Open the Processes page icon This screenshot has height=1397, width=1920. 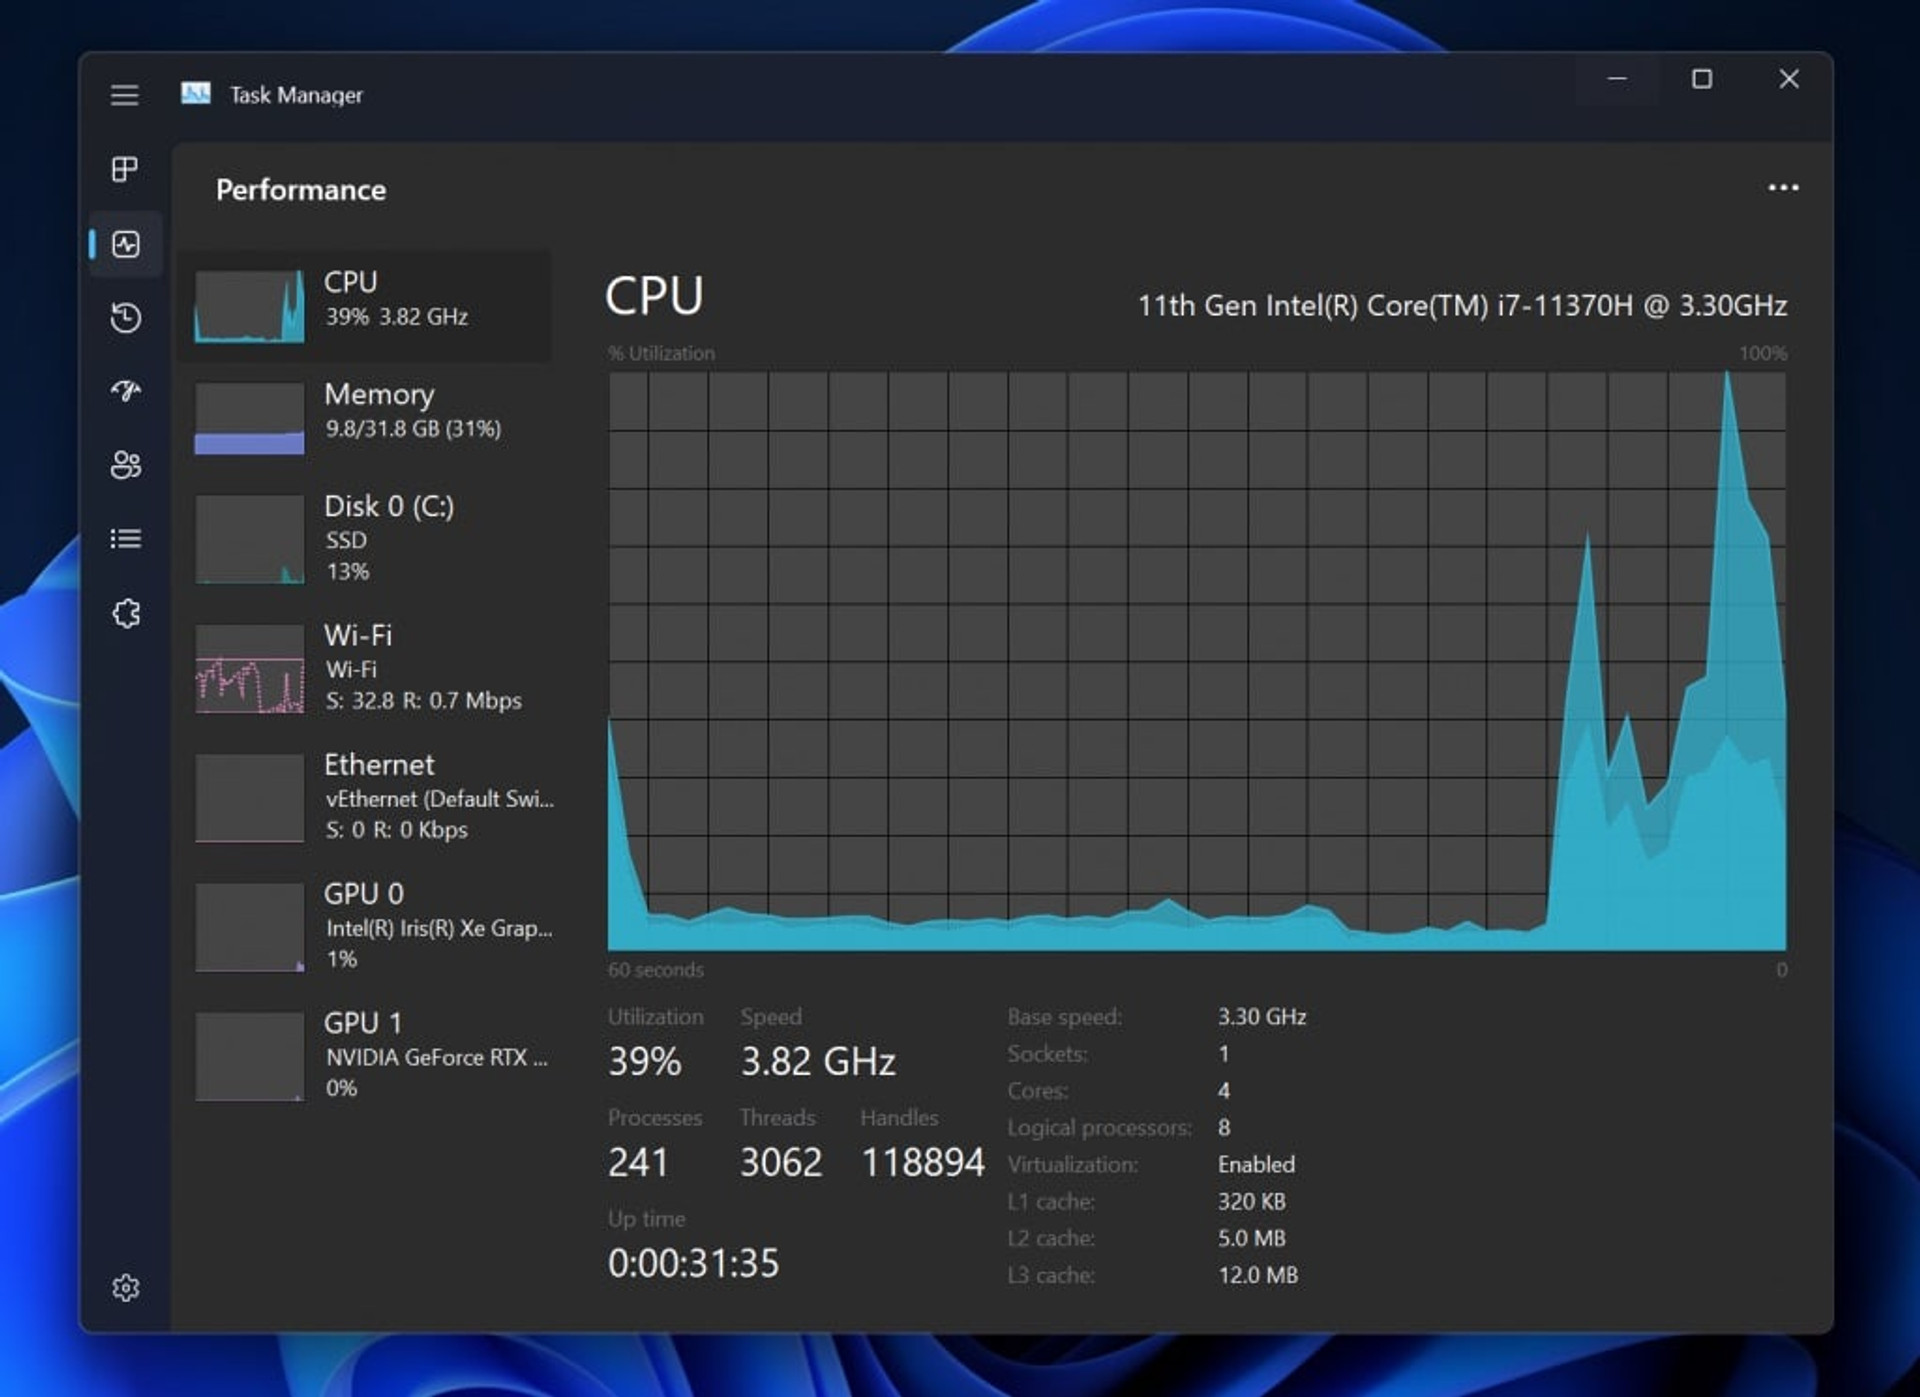(x=125, y=169)
